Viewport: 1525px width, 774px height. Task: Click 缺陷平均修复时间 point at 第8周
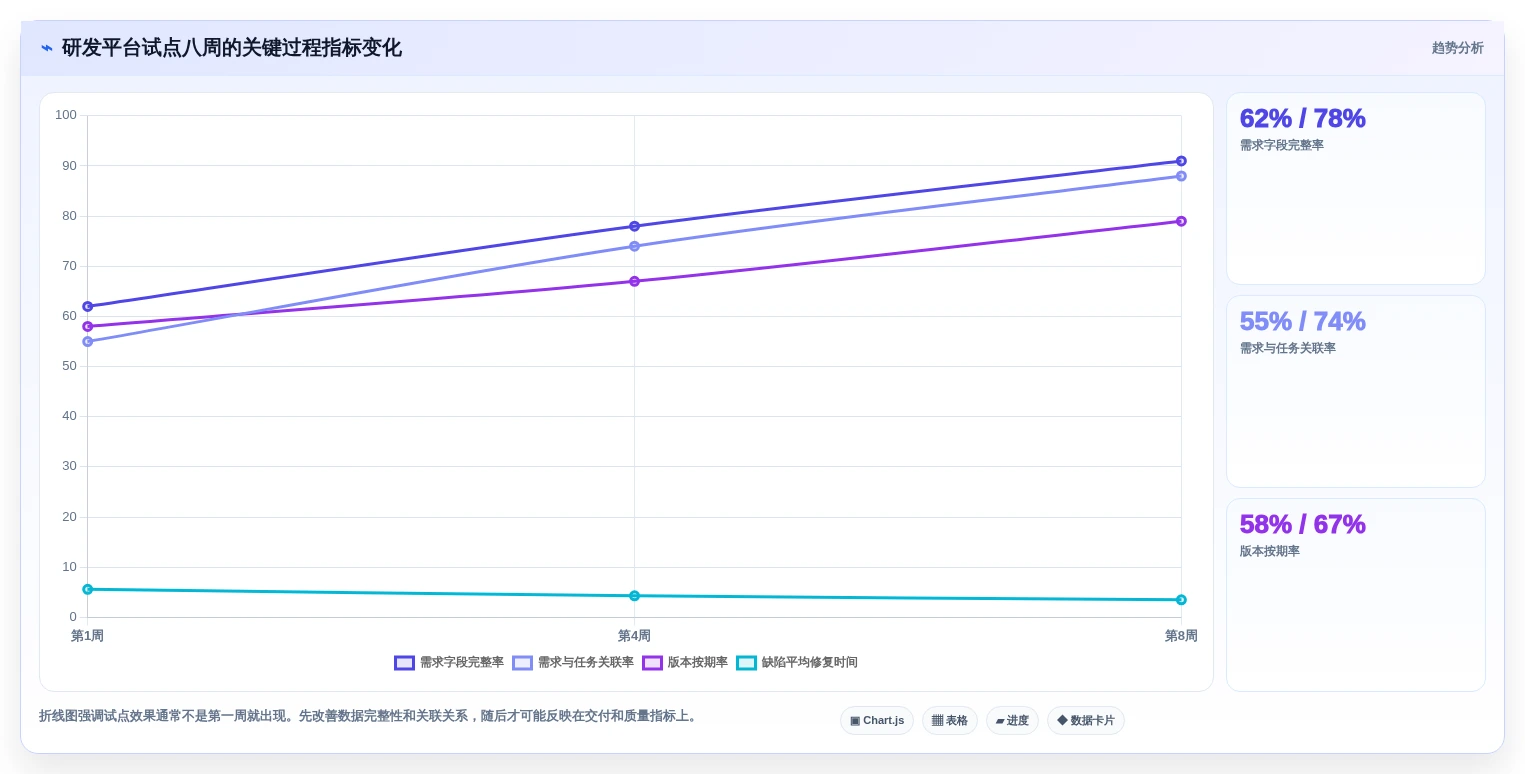point(1181,600)
